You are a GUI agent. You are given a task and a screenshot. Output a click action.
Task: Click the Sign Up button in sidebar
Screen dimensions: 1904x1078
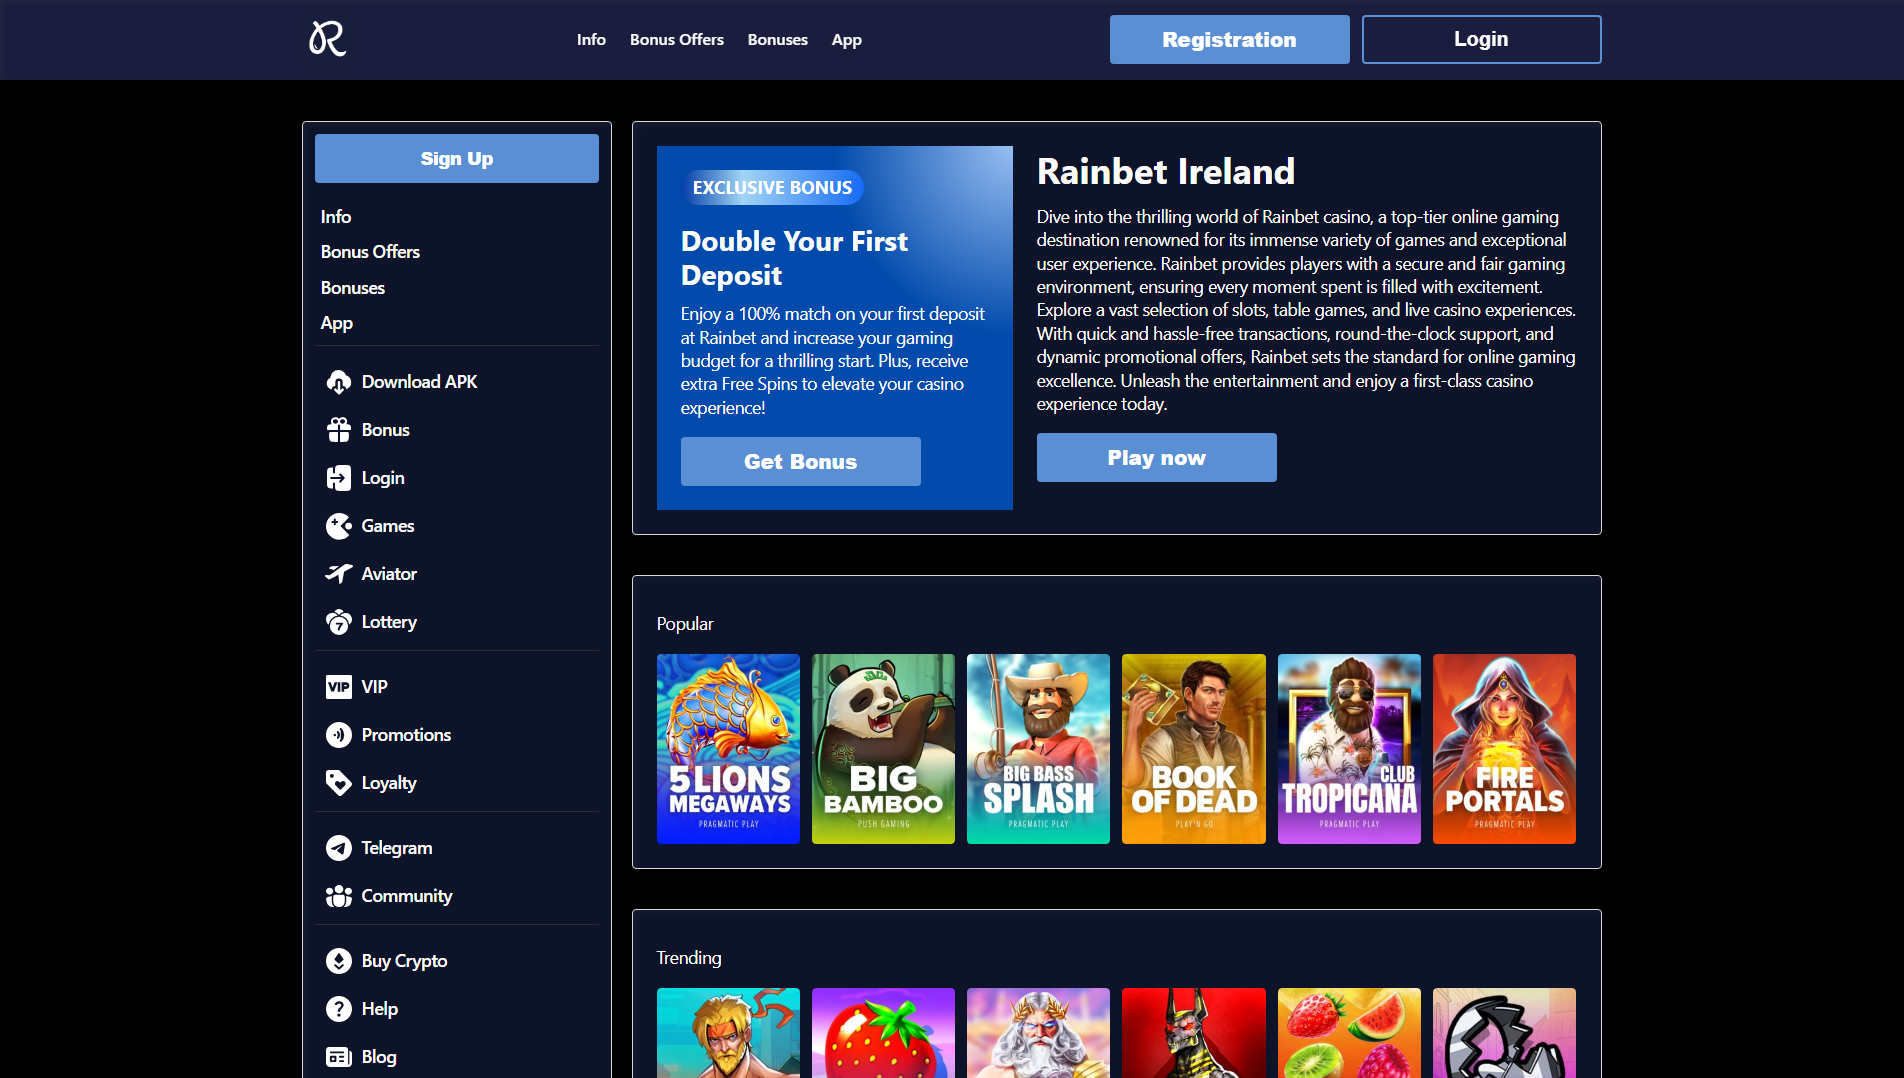coord(457,159)
